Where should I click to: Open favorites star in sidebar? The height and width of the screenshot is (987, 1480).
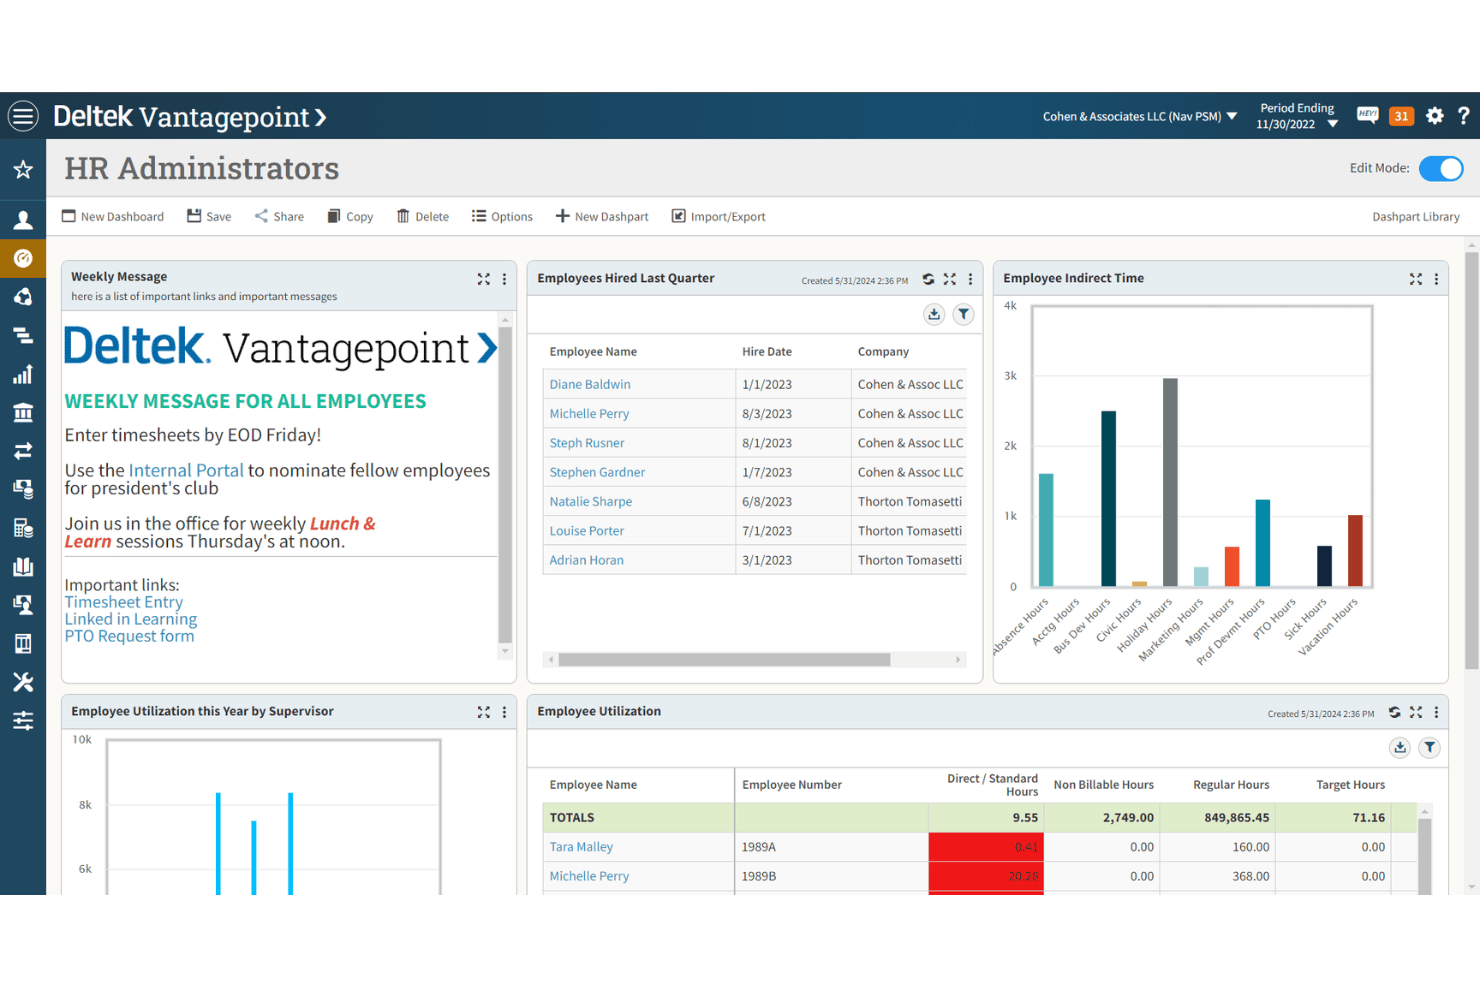pyautogui.click(x=23, y=170)
